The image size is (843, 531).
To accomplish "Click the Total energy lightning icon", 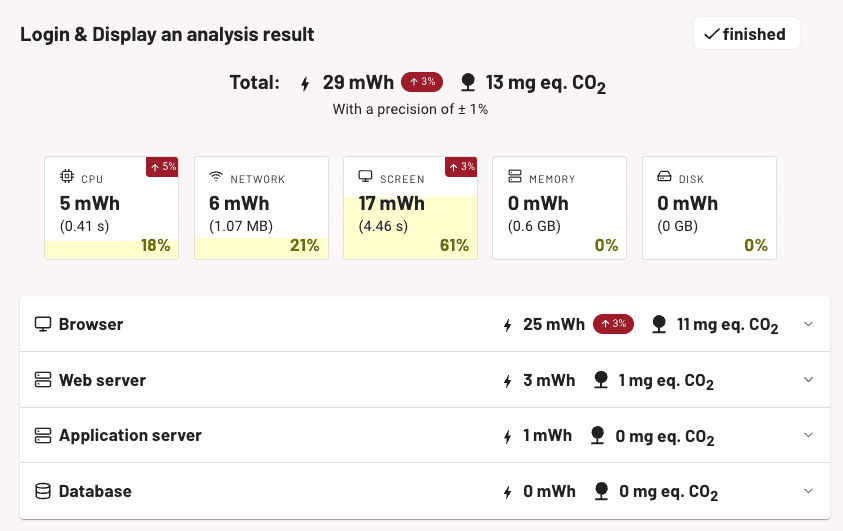I will click(x=306, y=83).
